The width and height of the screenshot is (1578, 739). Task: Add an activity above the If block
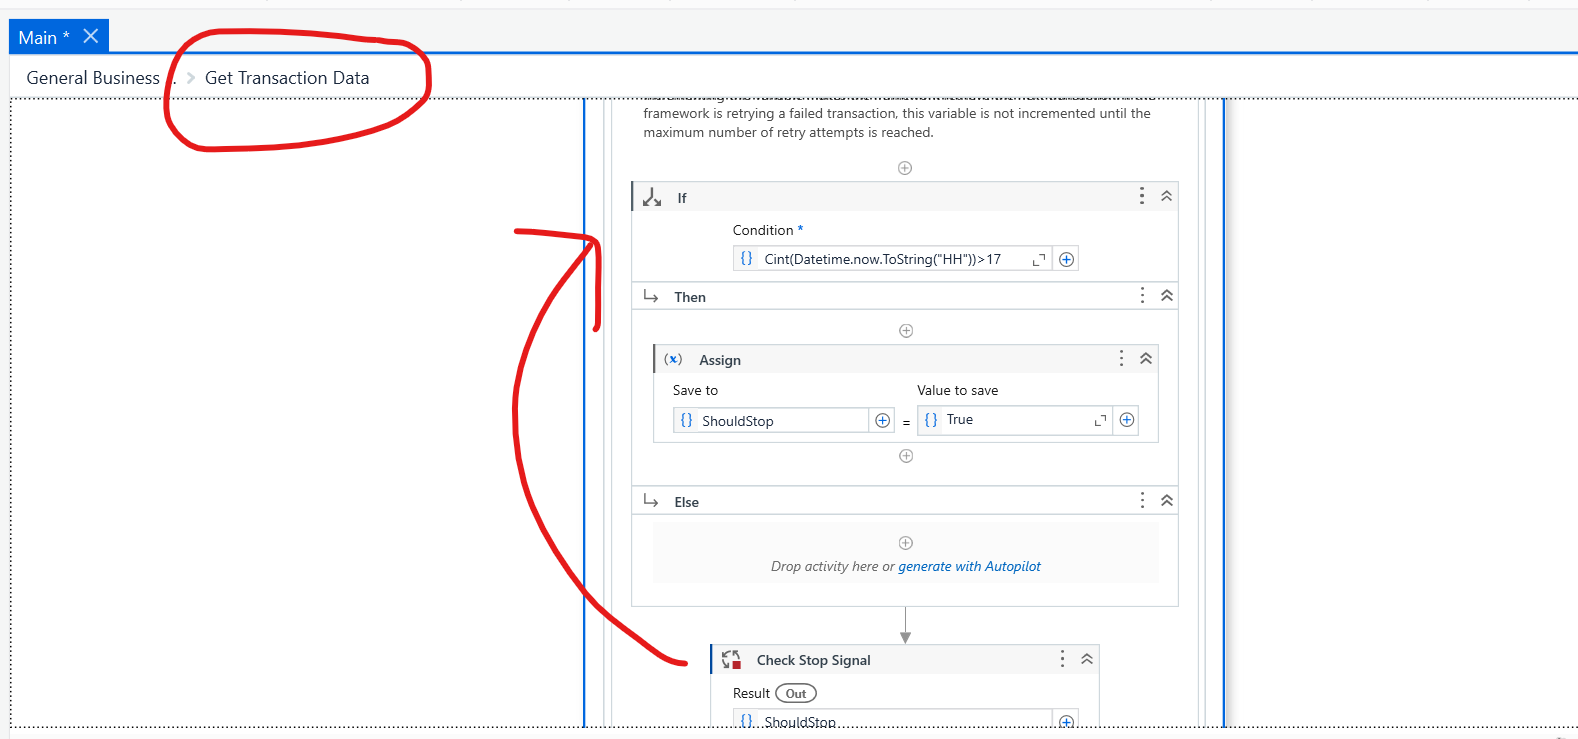point(905,168)
